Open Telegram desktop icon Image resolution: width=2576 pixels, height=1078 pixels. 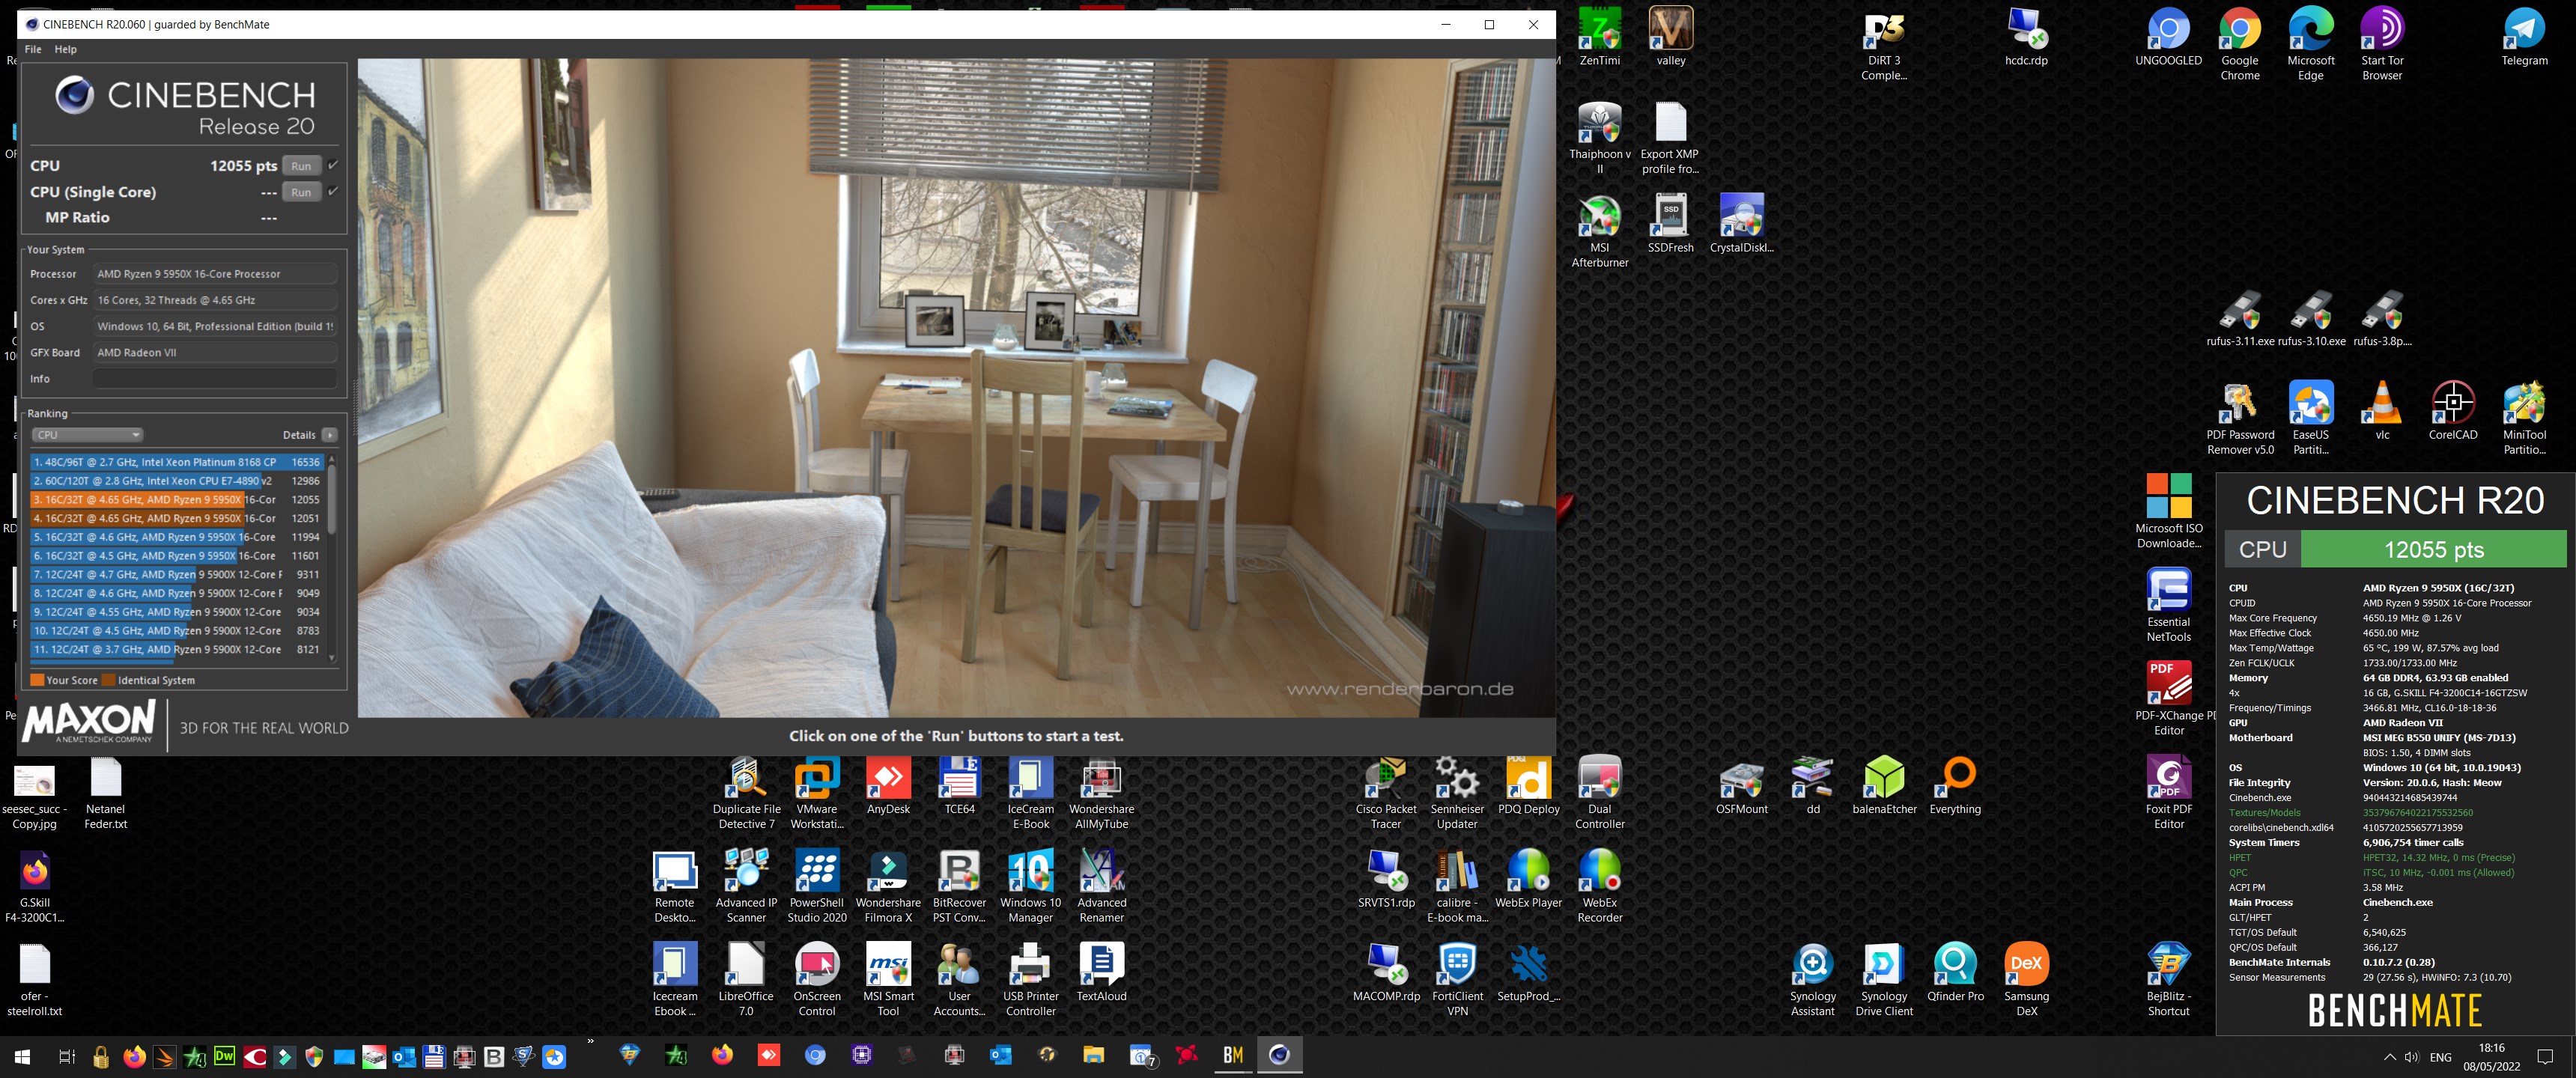[2524, 37]
